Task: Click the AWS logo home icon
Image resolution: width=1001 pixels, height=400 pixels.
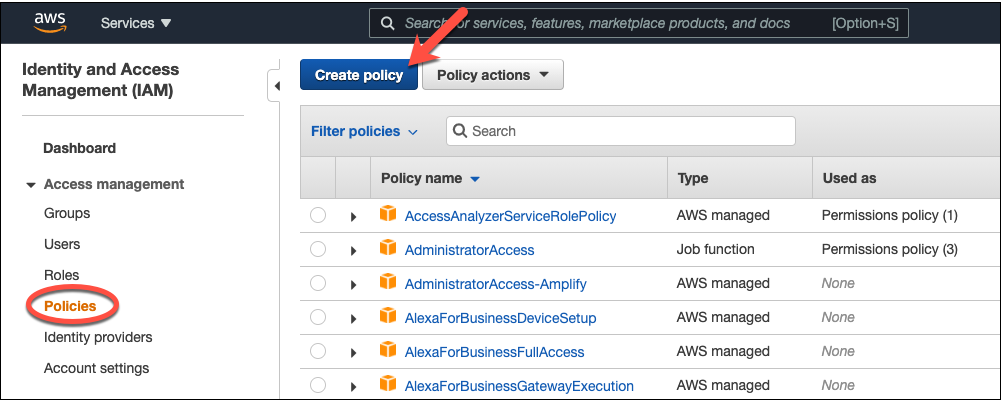Action: pyautogui.click(x=50, y=22)
